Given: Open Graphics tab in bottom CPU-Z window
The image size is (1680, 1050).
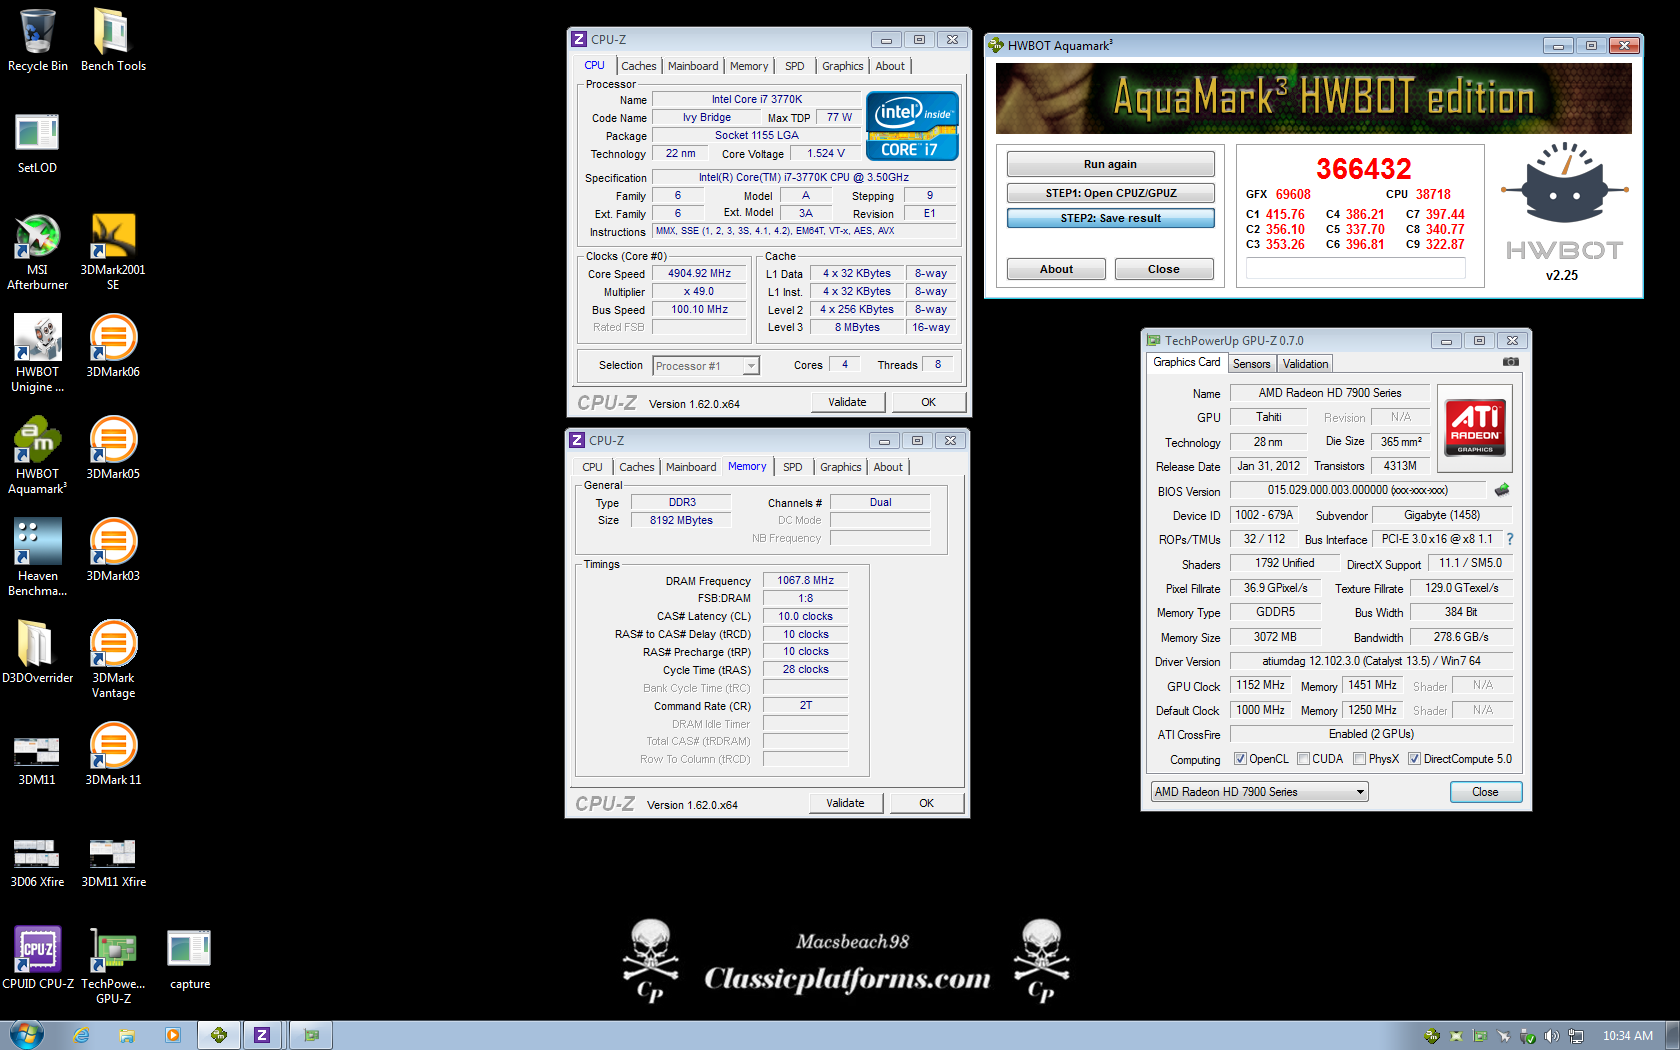Looking at the screenshot, I should click(840, 467).
